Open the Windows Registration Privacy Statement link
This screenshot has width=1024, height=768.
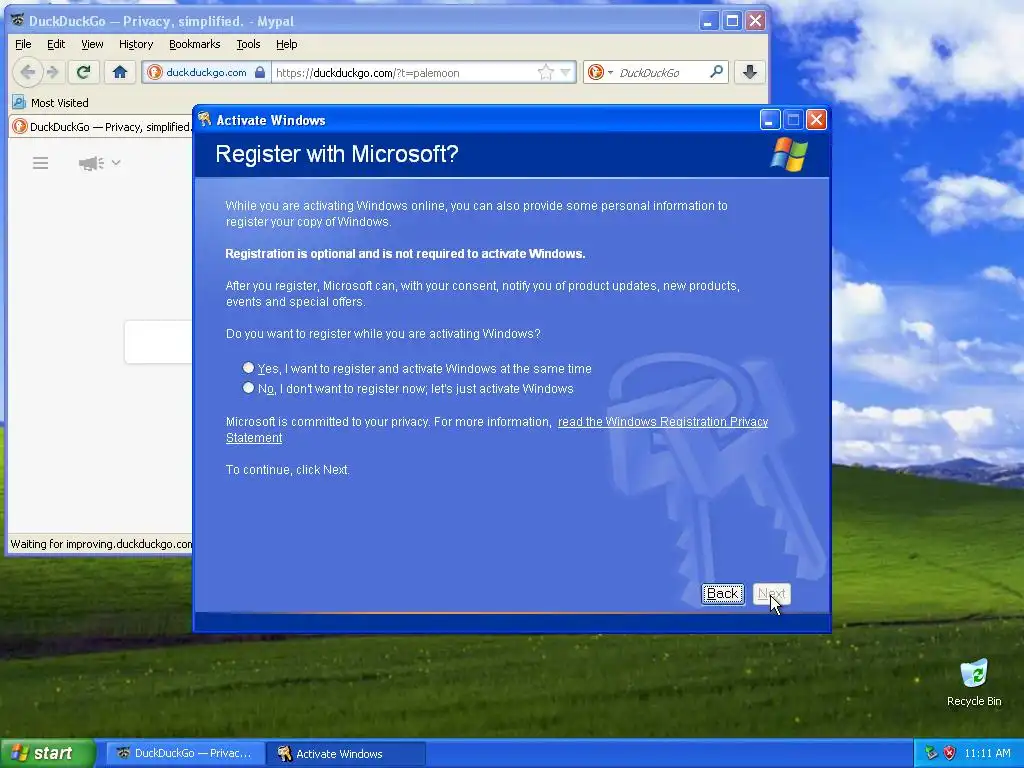point(497,430)
